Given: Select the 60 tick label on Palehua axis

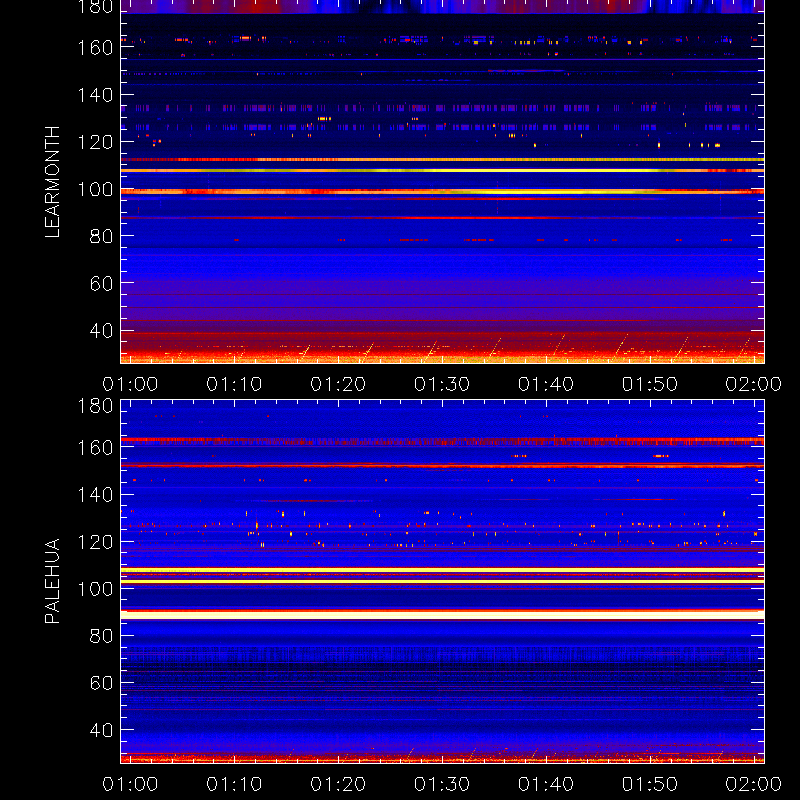Looking at the screenshot, I should pos(101,683).
